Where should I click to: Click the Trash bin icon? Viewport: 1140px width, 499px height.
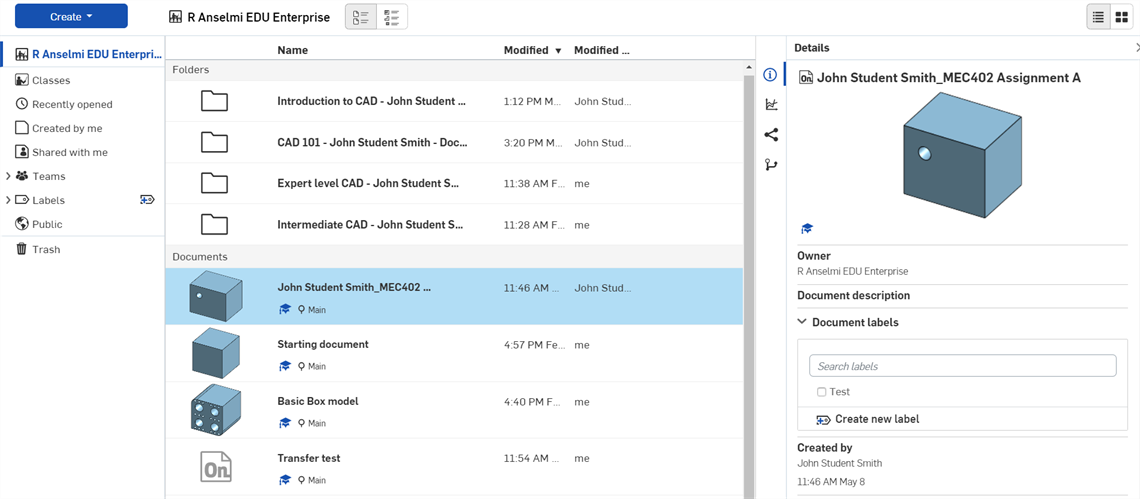pos(21,250)
